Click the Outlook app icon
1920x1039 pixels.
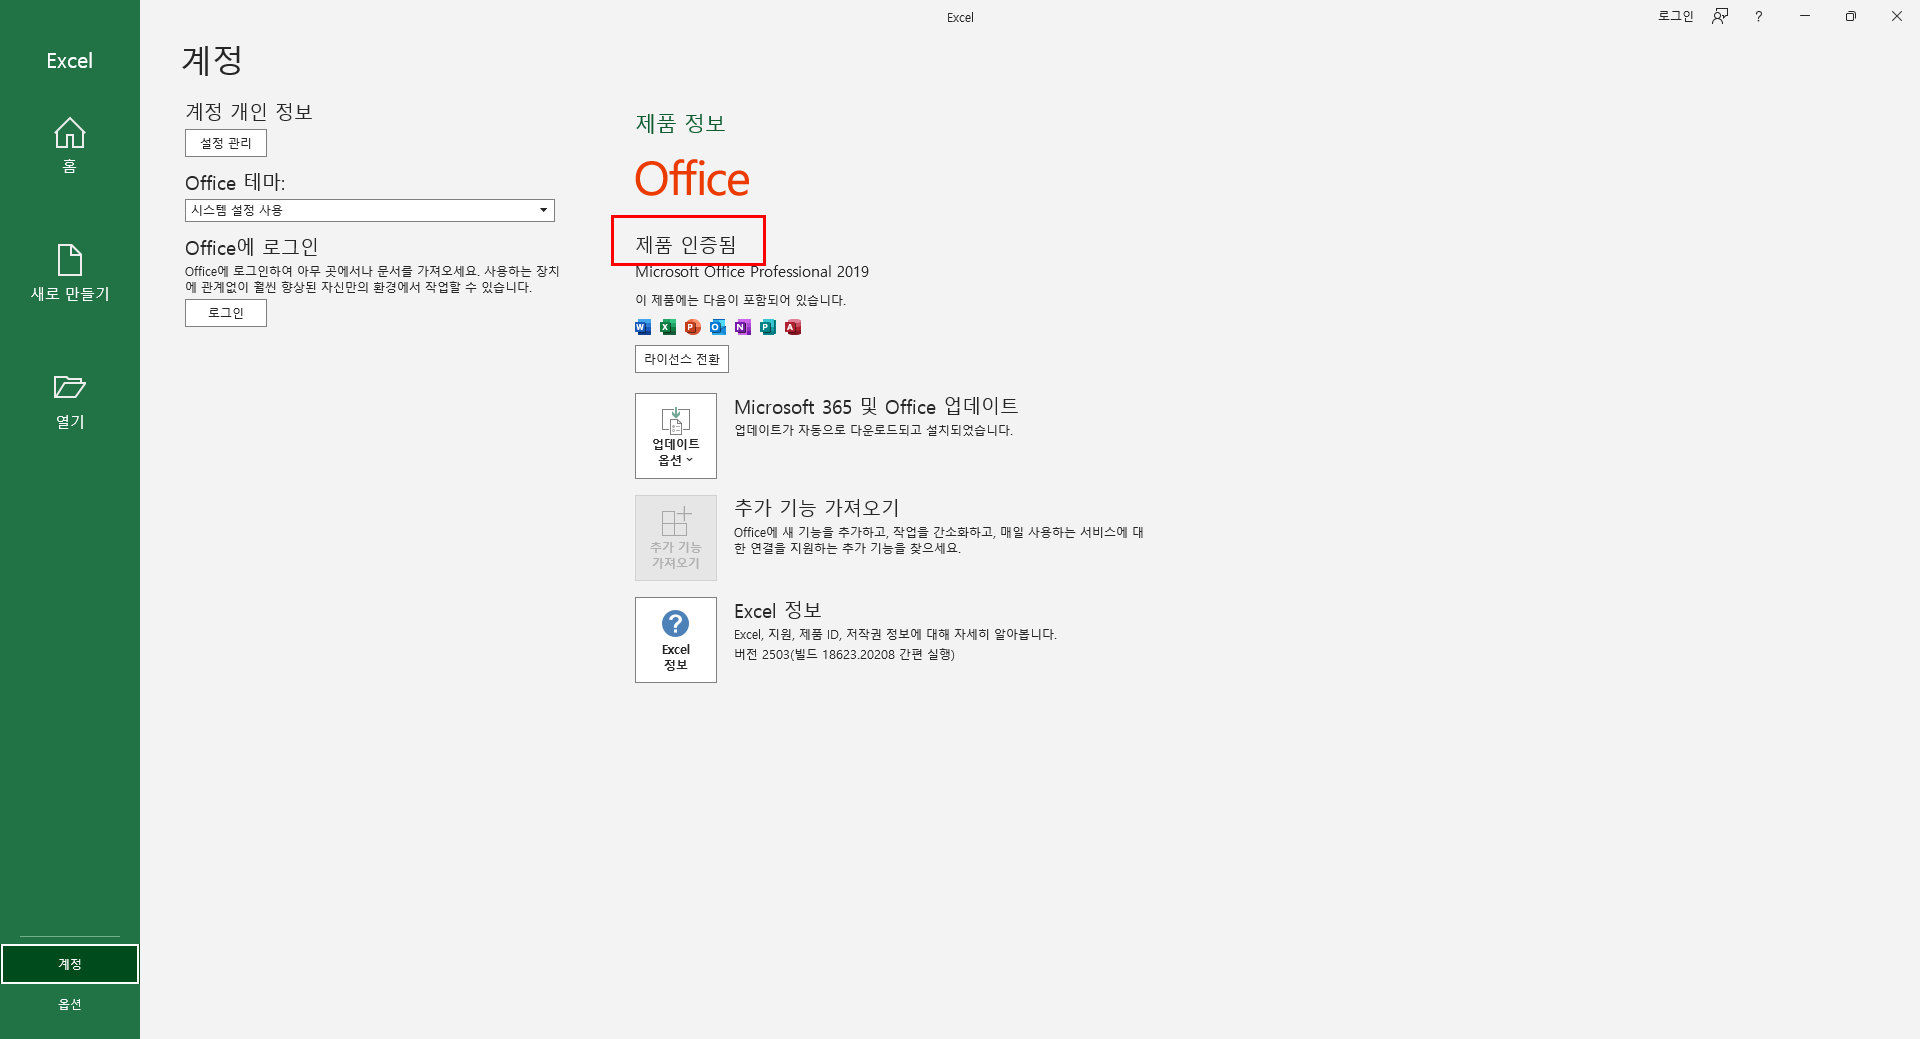[718, 327]
